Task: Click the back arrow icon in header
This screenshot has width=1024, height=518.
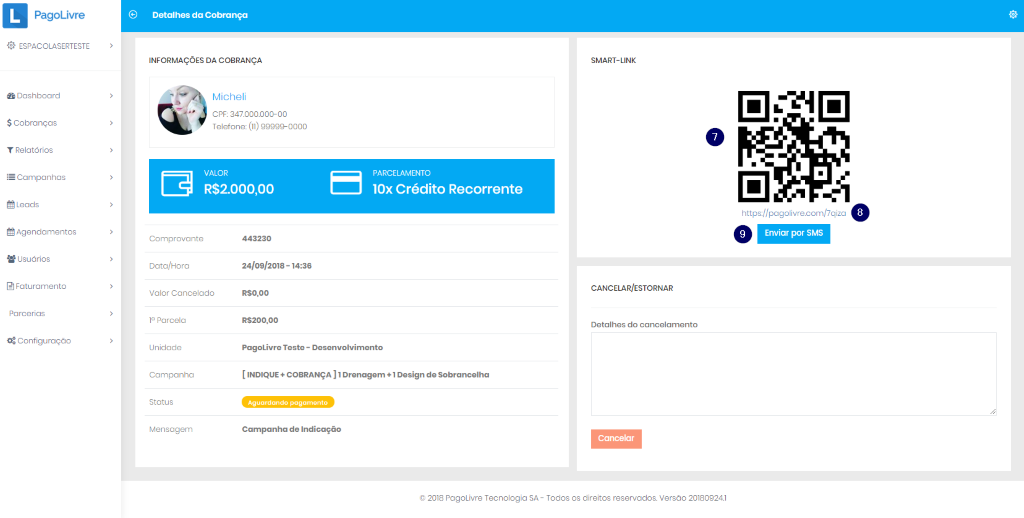Action: click(x=133, y=14)
